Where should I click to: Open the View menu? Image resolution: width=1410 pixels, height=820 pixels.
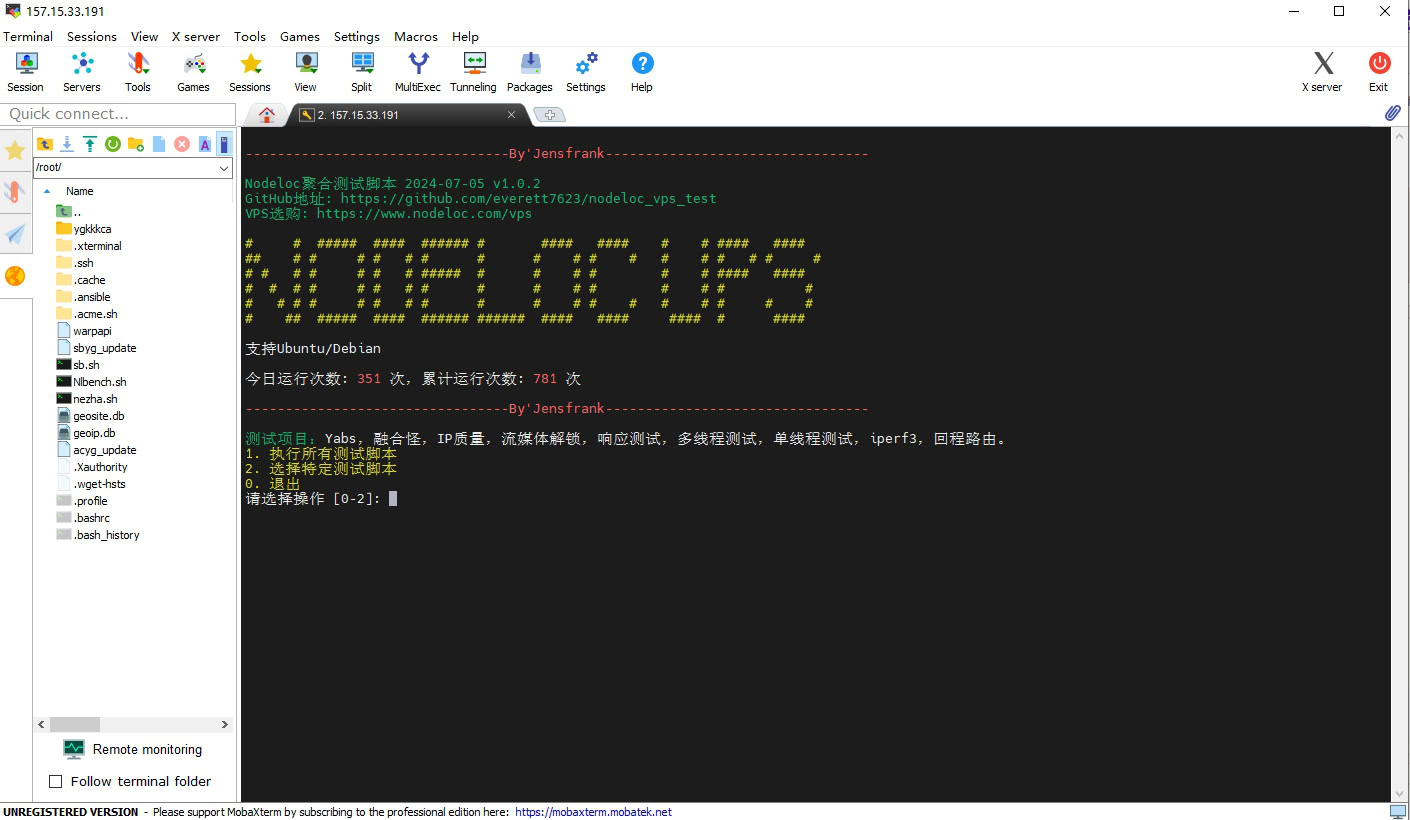(x=144, y=36)
